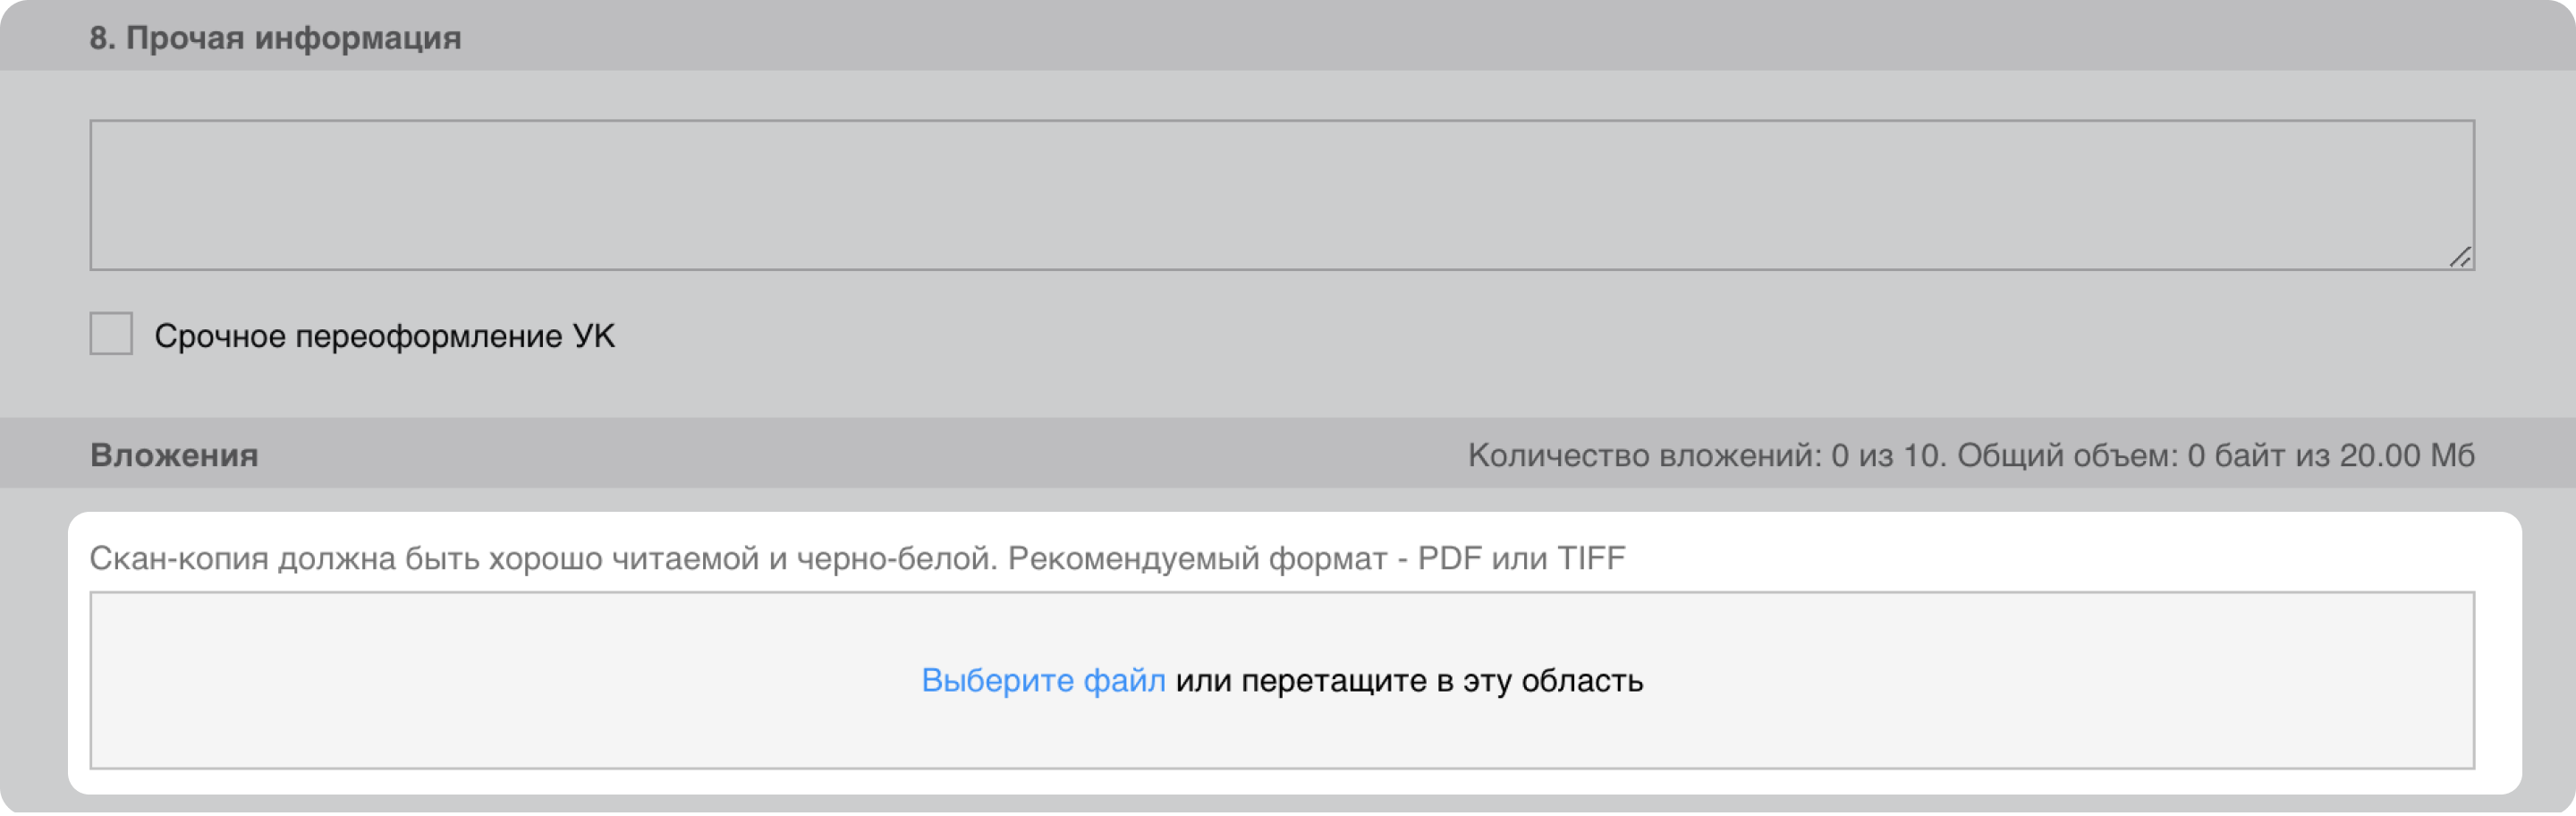Click empty left part of file drop zone
2576x816 pixels.
pos(400,681)
